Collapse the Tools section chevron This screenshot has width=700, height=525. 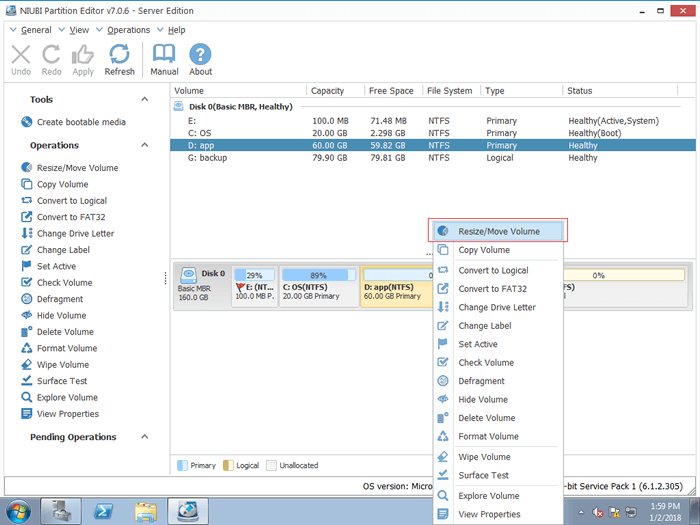[x=144, y=99]
